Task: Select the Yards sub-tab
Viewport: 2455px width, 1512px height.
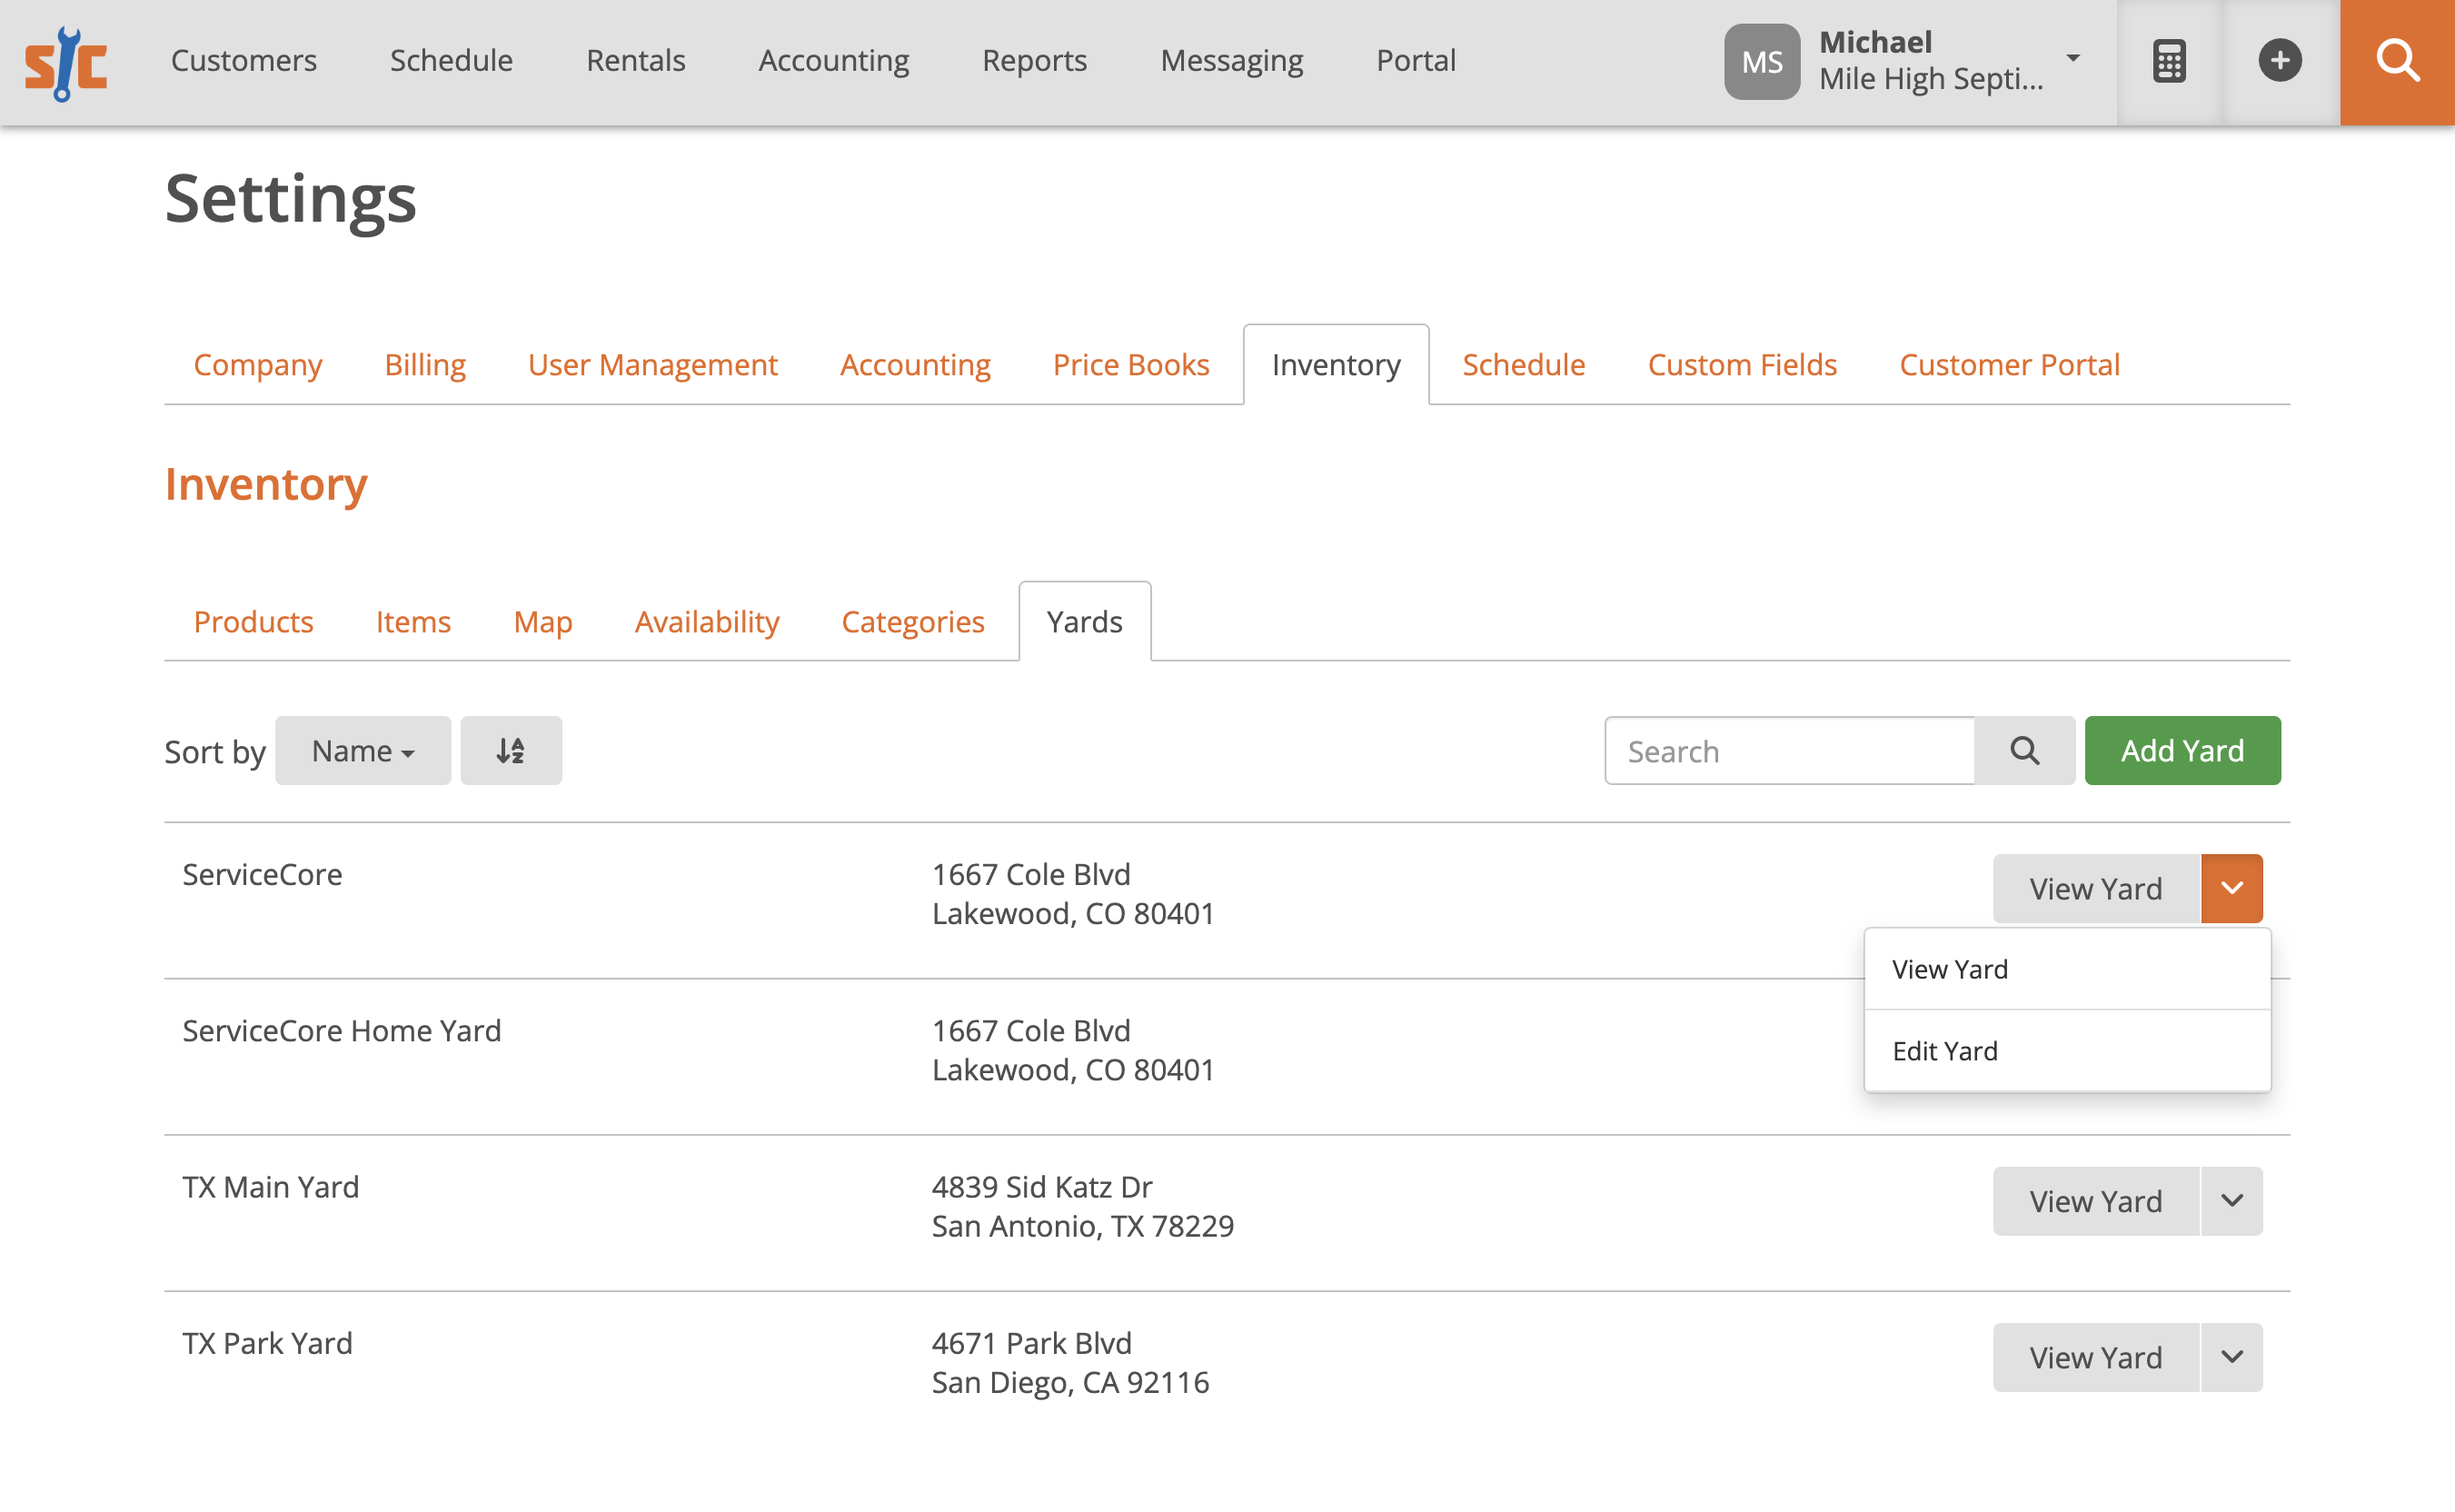Action: (x=1085, y=622)
